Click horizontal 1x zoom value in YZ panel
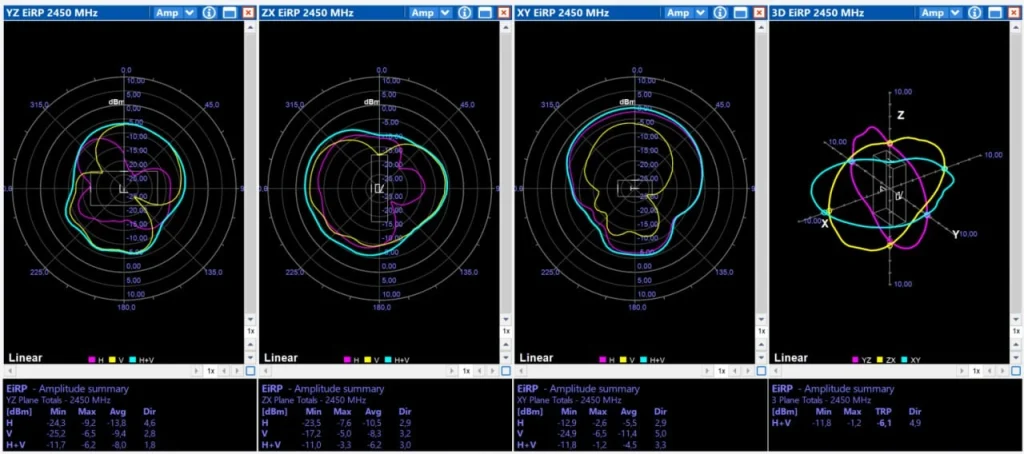The image size is (1024, 454). click(x=211, y=371)
